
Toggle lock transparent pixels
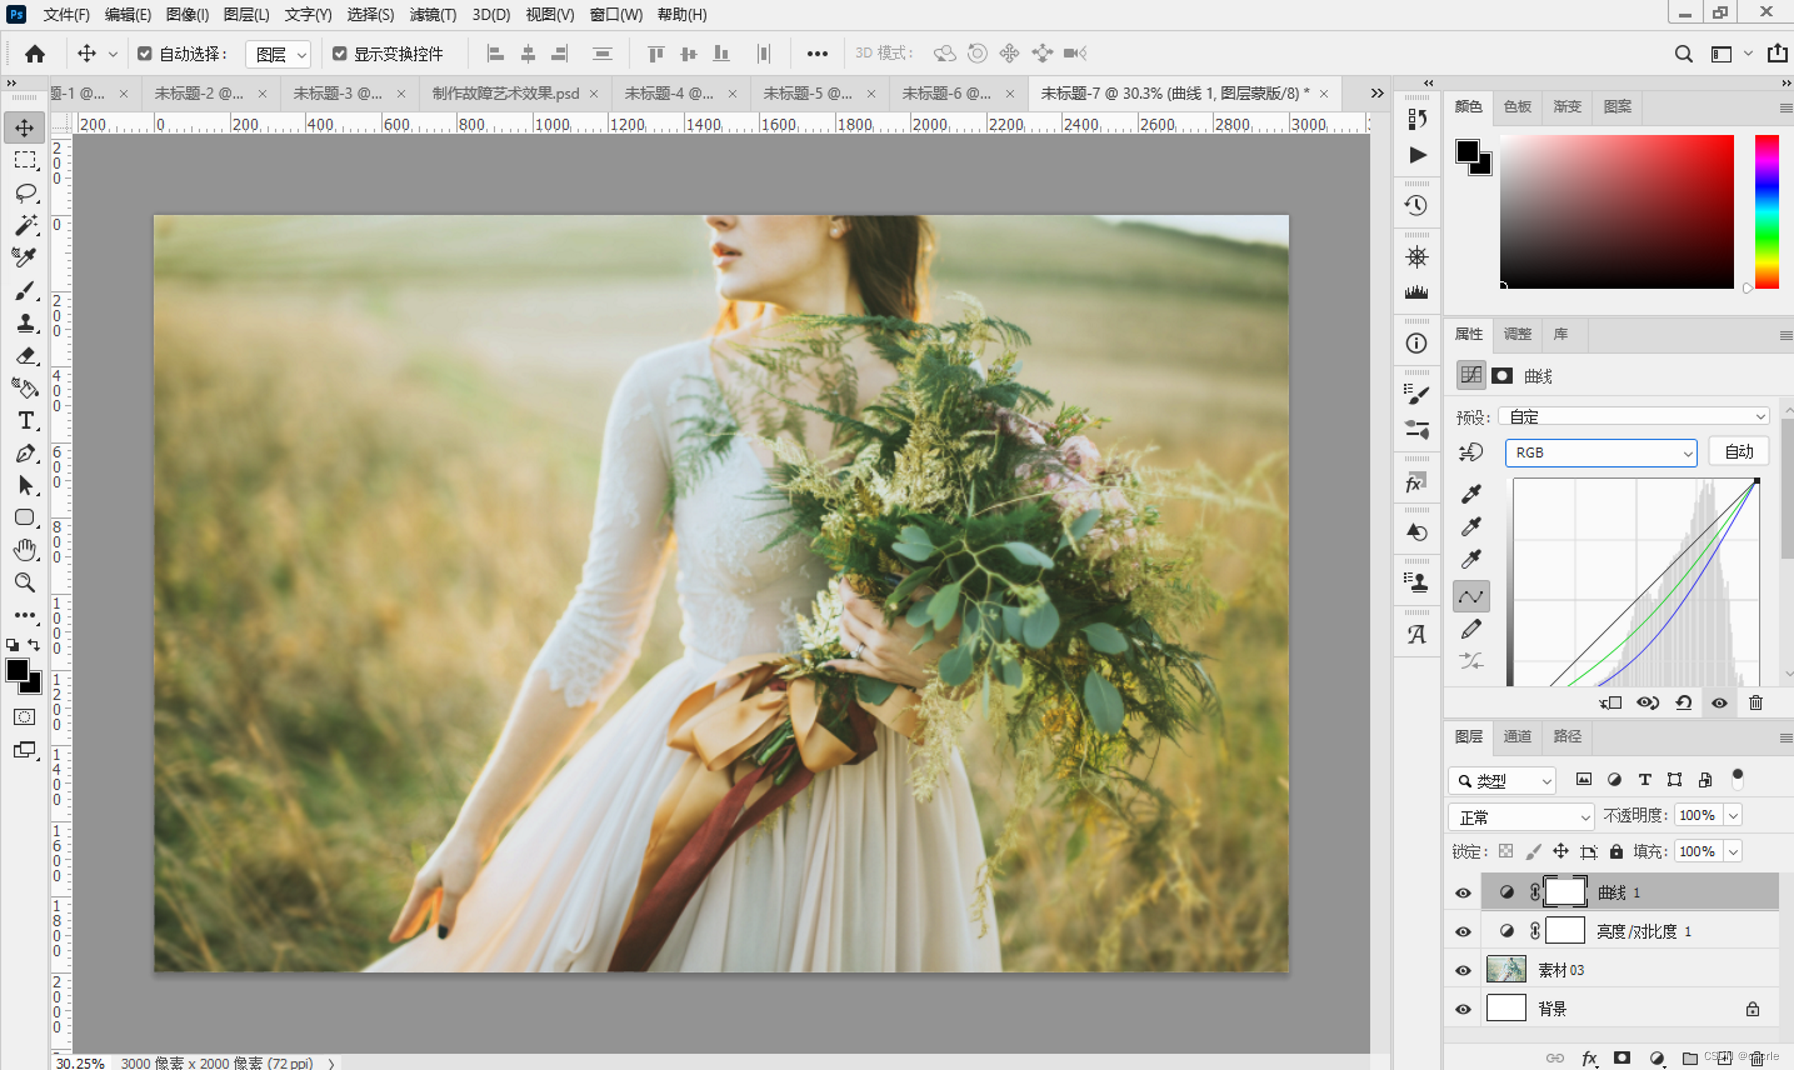[1506, 852]
